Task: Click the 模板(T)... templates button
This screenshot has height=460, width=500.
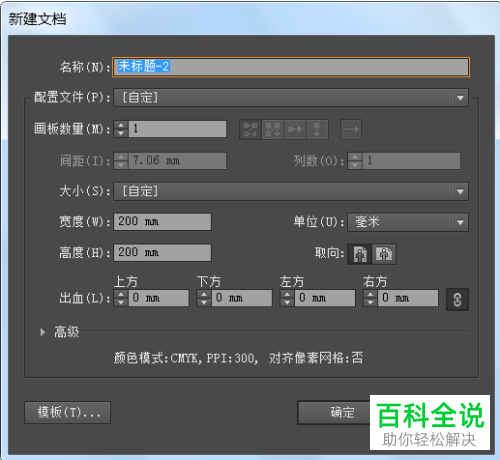Action: pyautogui.click(x=67, y=412)
